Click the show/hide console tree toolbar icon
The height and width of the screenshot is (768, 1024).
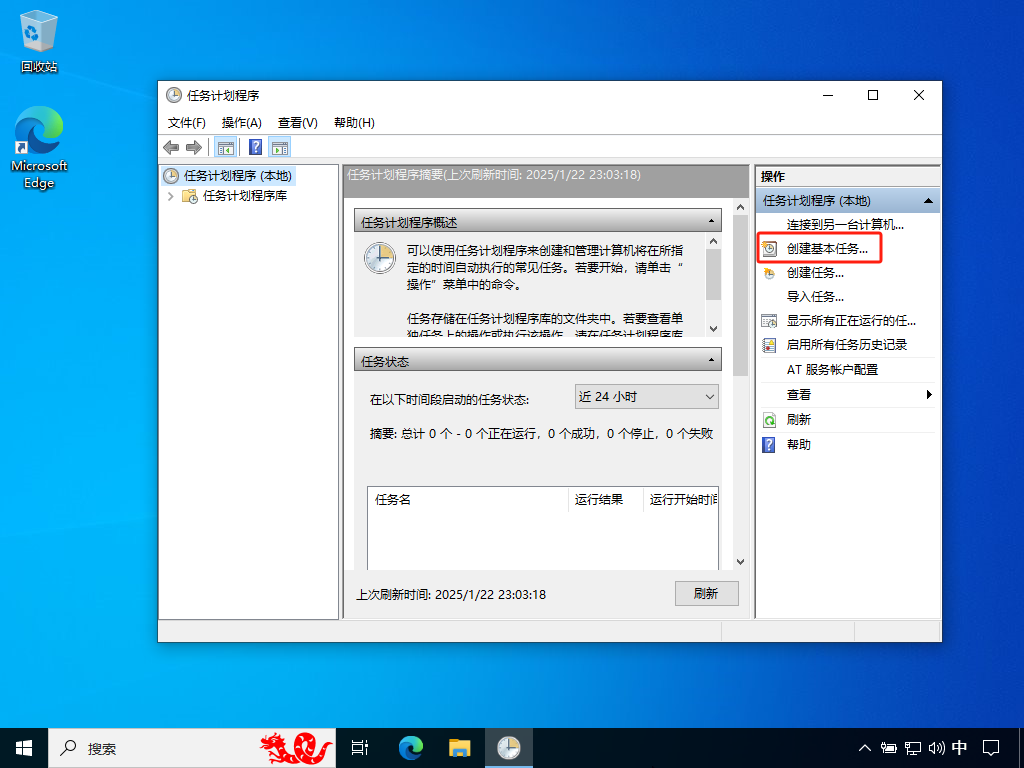[x=225, y=147]
